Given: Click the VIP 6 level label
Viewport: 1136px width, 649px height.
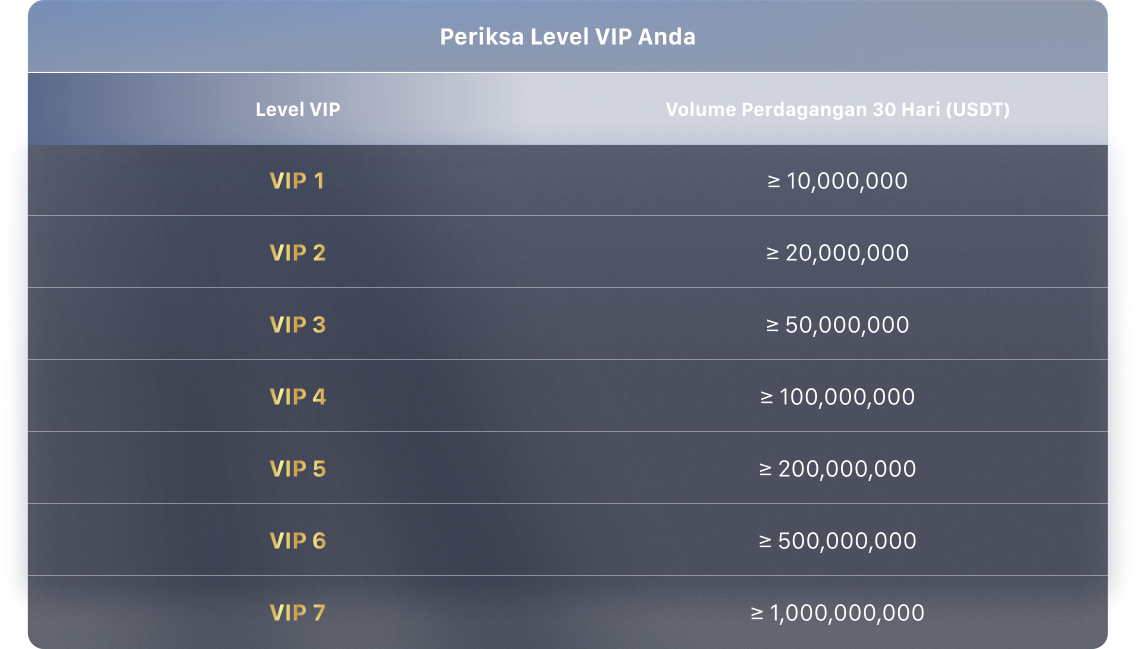Looking at the screenshot, I should (x=297, y=541).
